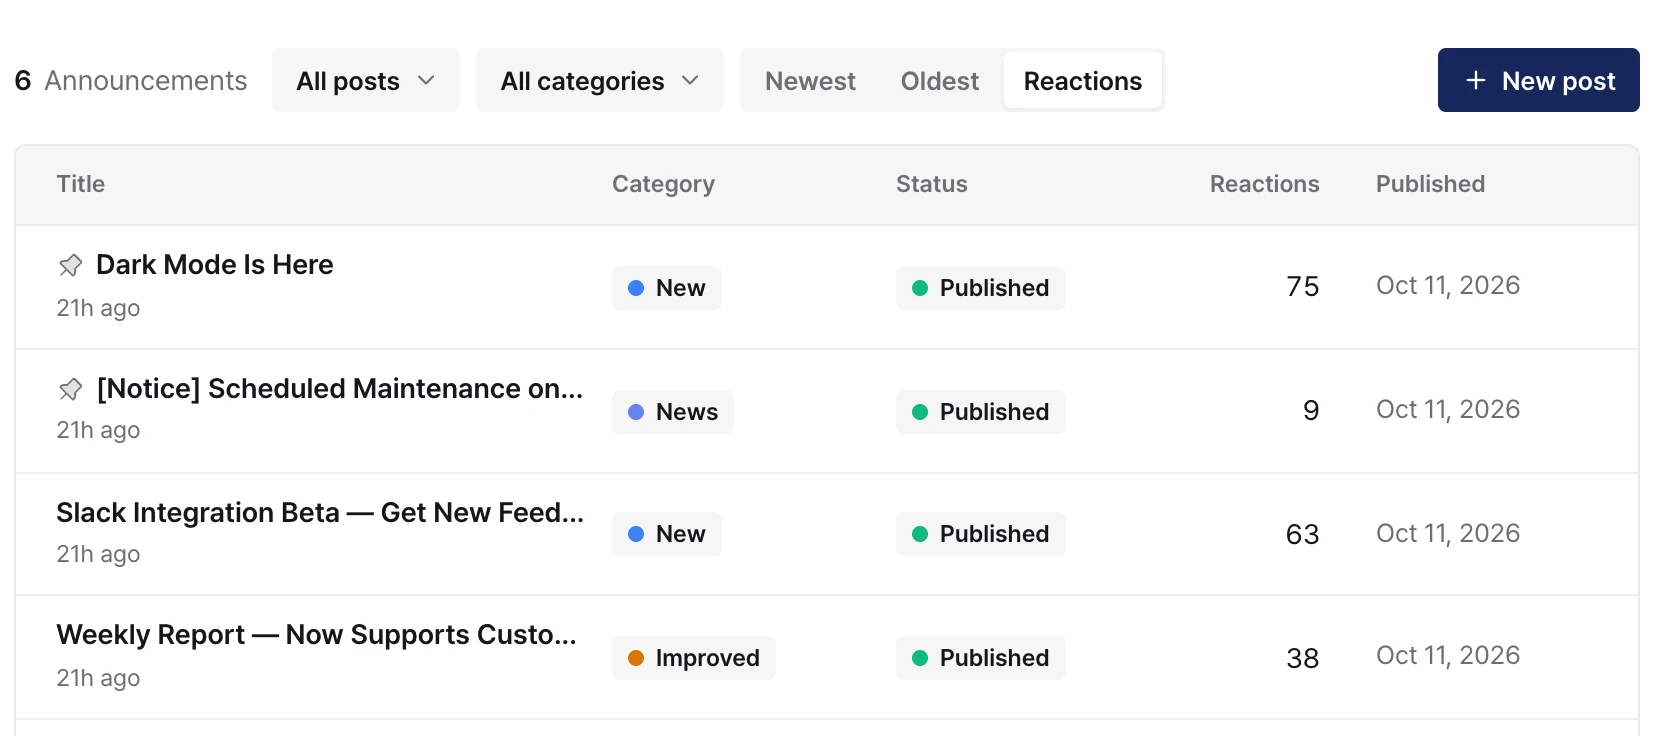This screenshot has height=736, width=1654.
Task: Click the published date of Slack Integration row
Action: [1448, 534]
